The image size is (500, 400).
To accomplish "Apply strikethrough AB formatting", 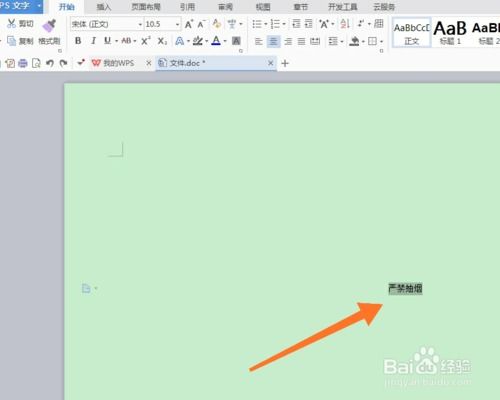I will click(x=126, y=41).
